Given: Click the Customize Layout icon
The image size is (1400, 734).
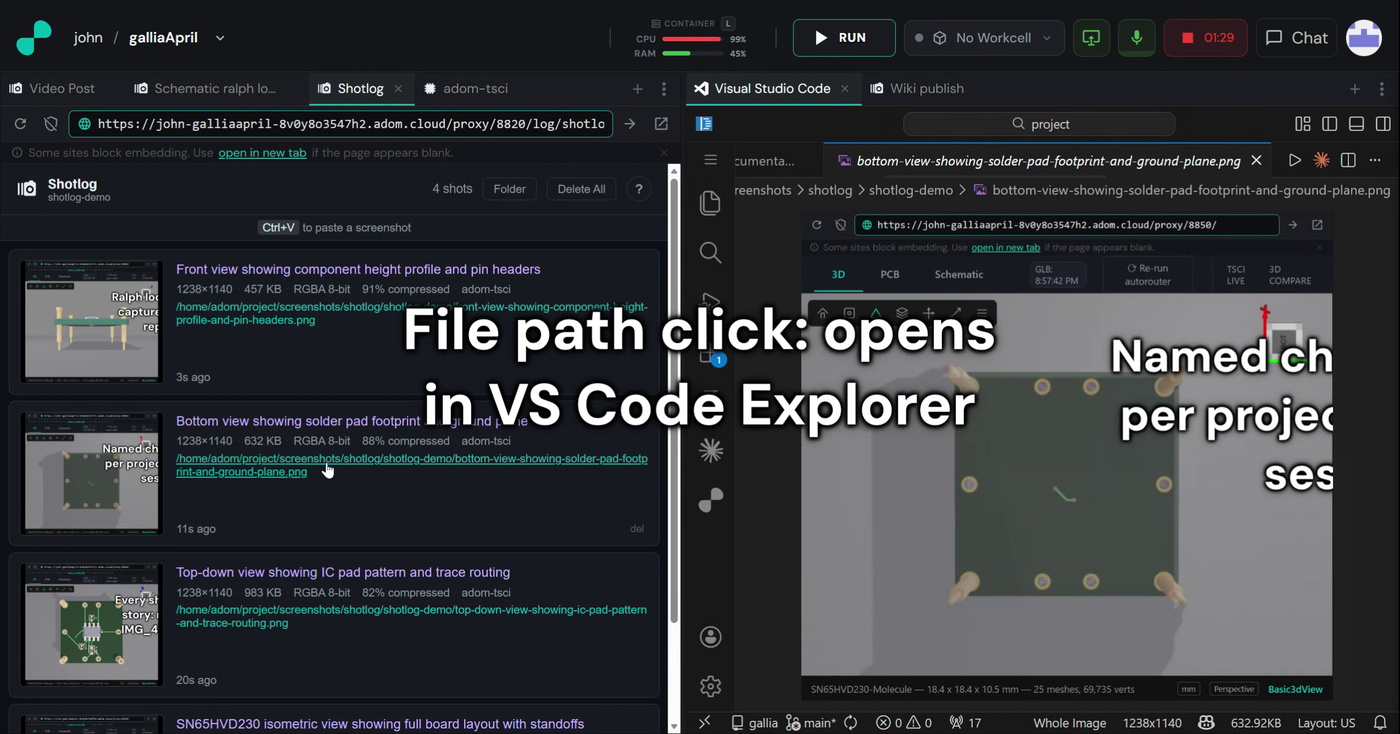Looking at the screenshot, I should (1303, 124).
